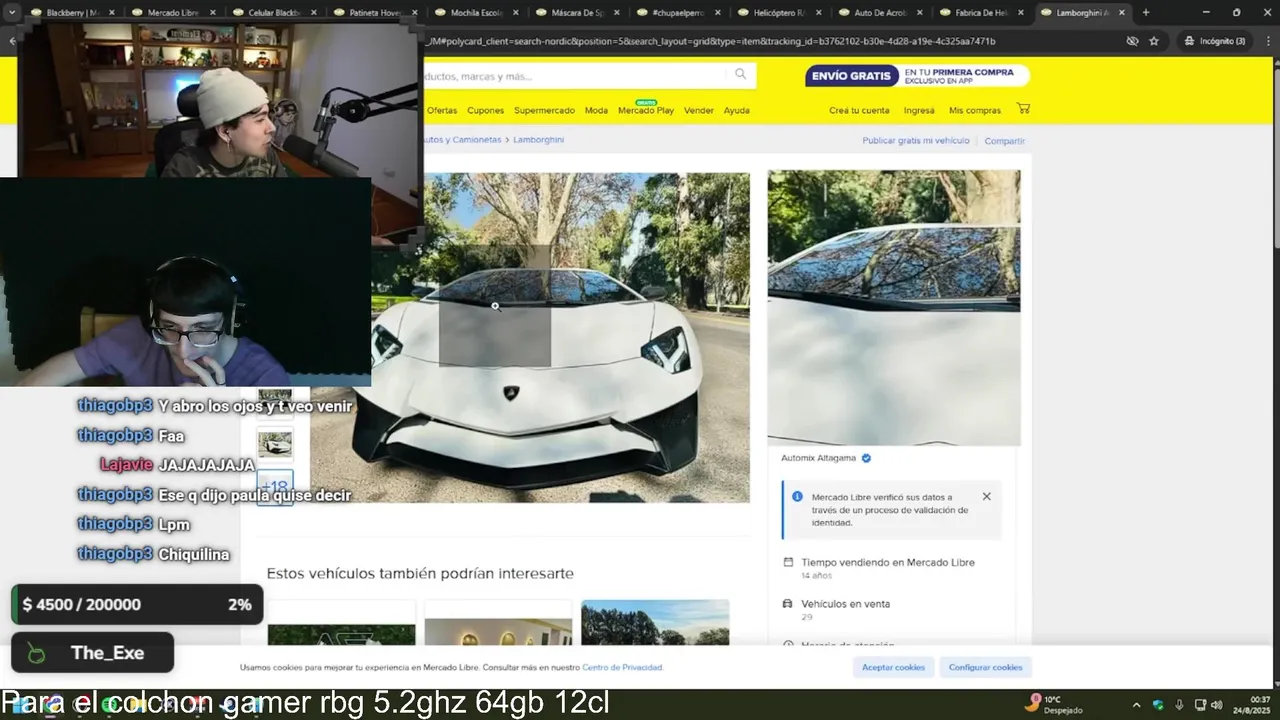This screenshot has width=1280, height=720.
Task: Open a new browser tab with plus icon
Action: pyautogui.click(x=1146, y=13)
